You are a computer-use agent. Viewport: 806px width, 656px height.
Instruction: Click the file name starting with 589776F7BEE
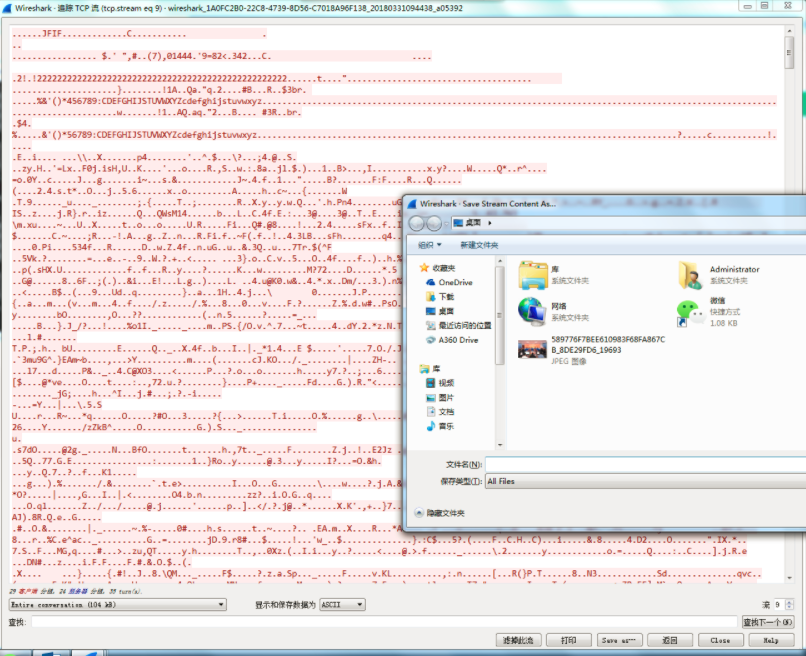(x=608, y=344)
